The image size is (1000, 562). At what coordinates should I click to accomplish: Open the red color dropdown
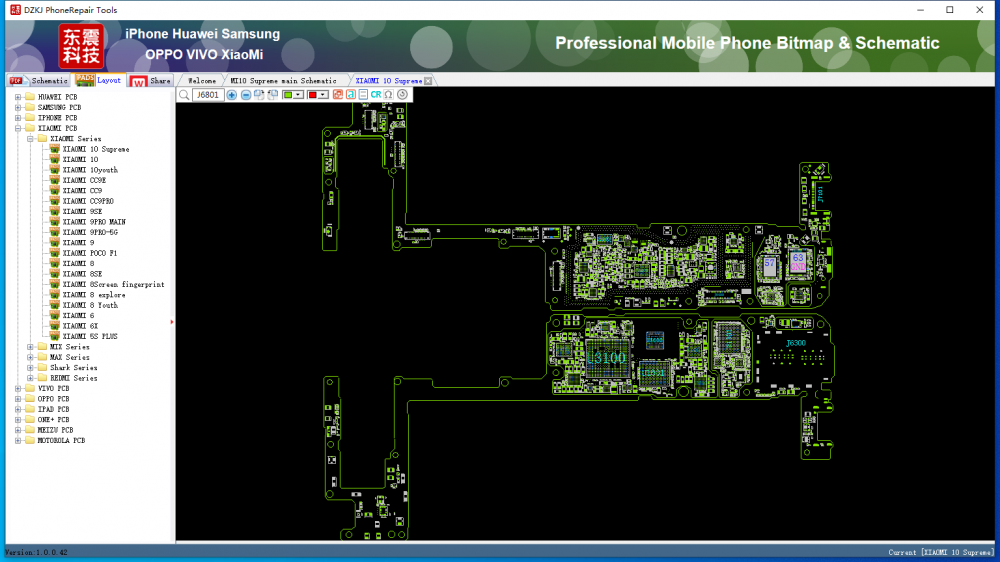tap(323, 95)
